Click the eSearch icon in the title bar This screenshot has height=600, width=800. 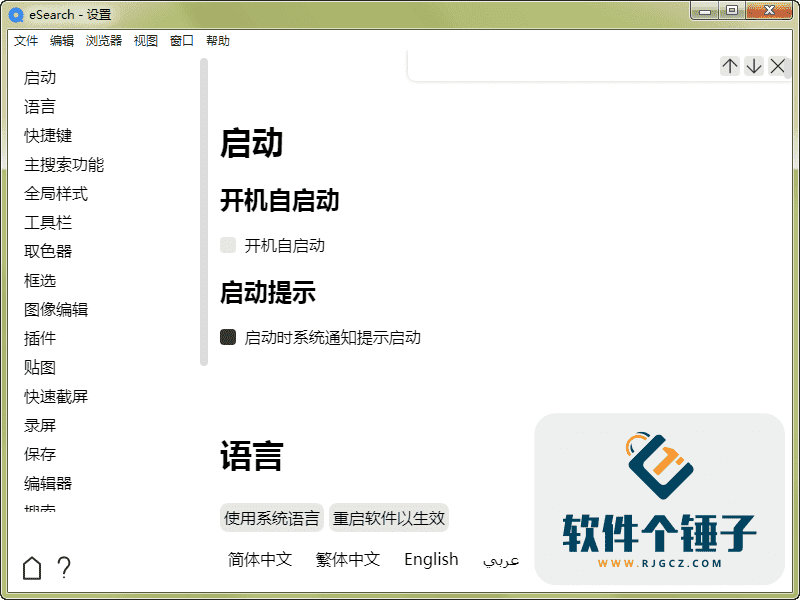coord(14,14)
